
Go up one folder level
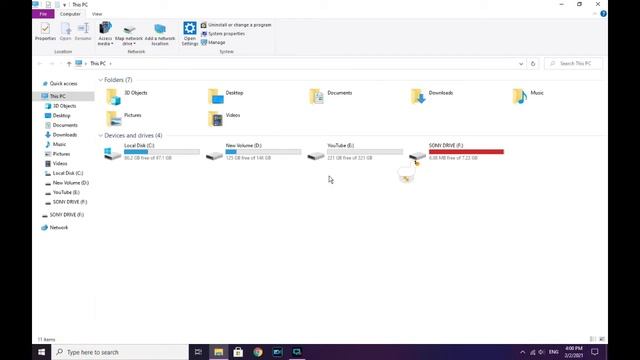pos(69,64)
